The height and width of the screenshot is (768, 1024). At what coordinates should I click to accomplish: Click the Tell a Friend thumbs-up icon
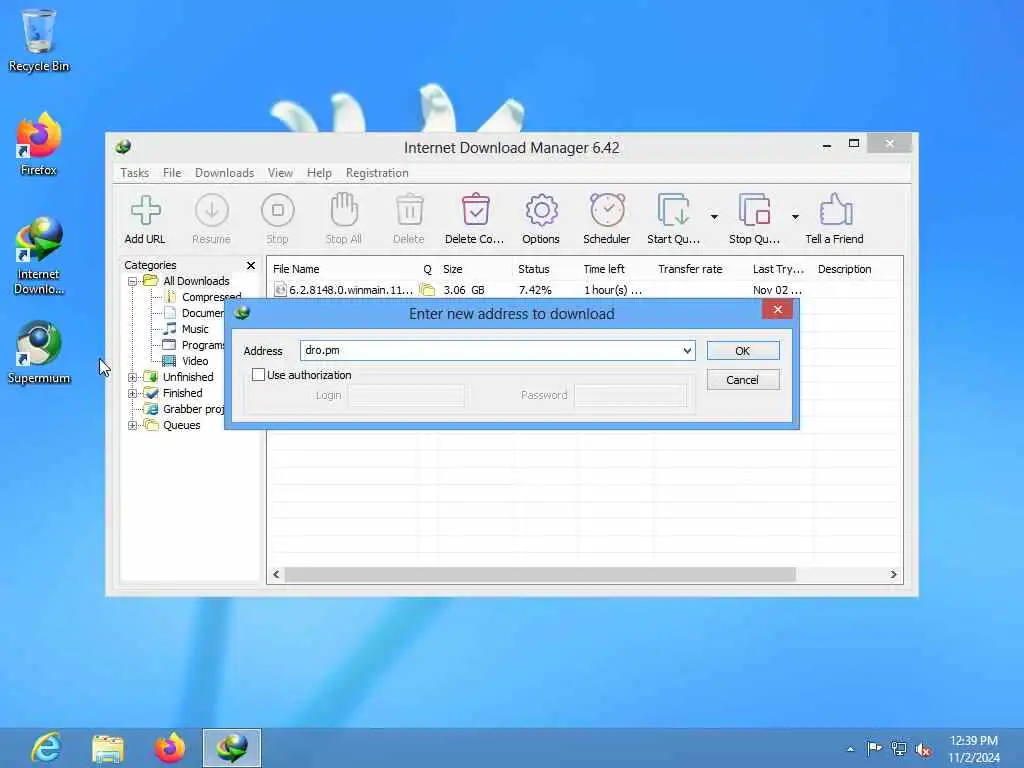835,210
